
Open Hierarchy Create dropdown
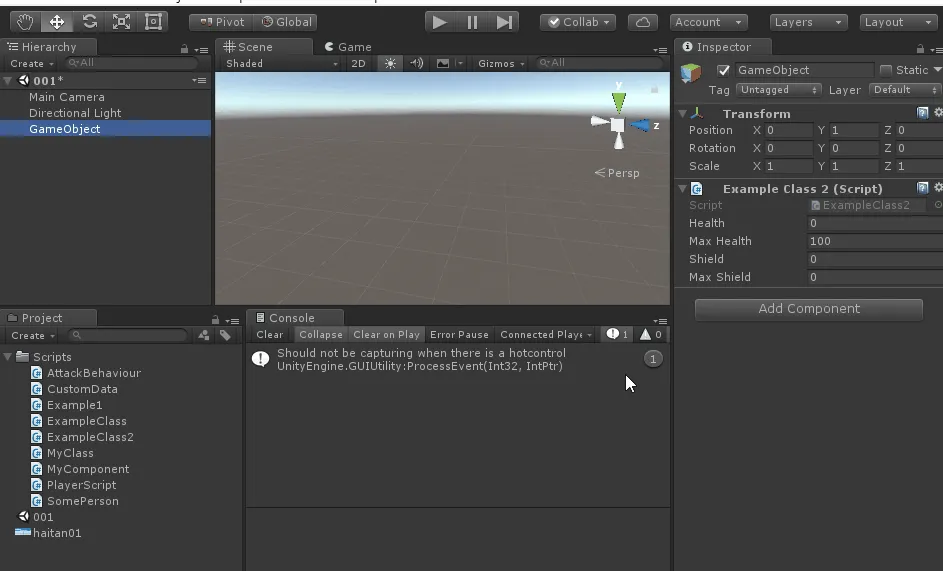coord(32,63)
